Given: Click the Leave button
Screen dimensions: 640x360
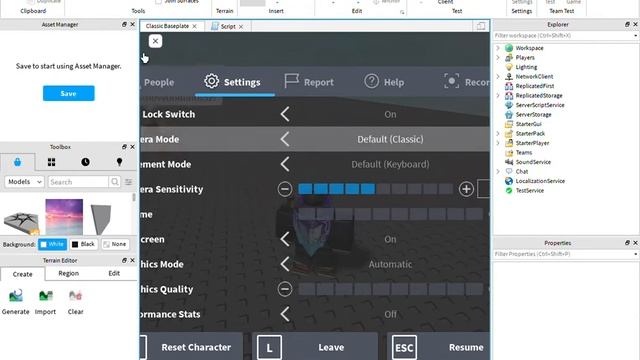Looking at the screenshot, I should coord(315,347).
